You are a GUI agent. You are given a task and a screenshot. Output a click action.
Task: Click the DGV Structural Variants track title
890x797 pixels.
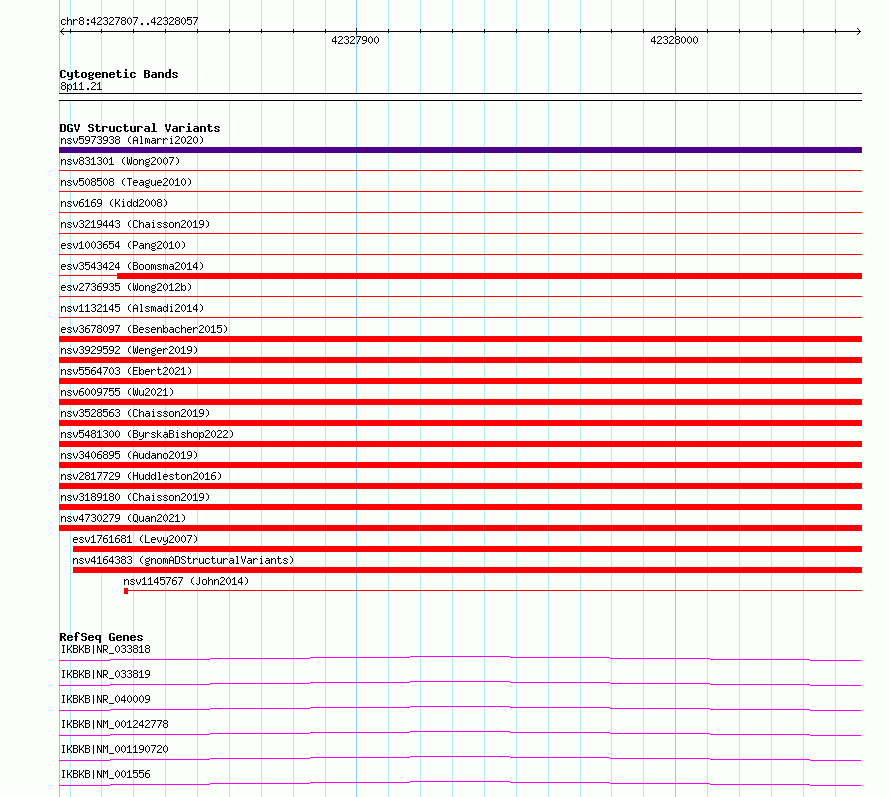(140, 128)
